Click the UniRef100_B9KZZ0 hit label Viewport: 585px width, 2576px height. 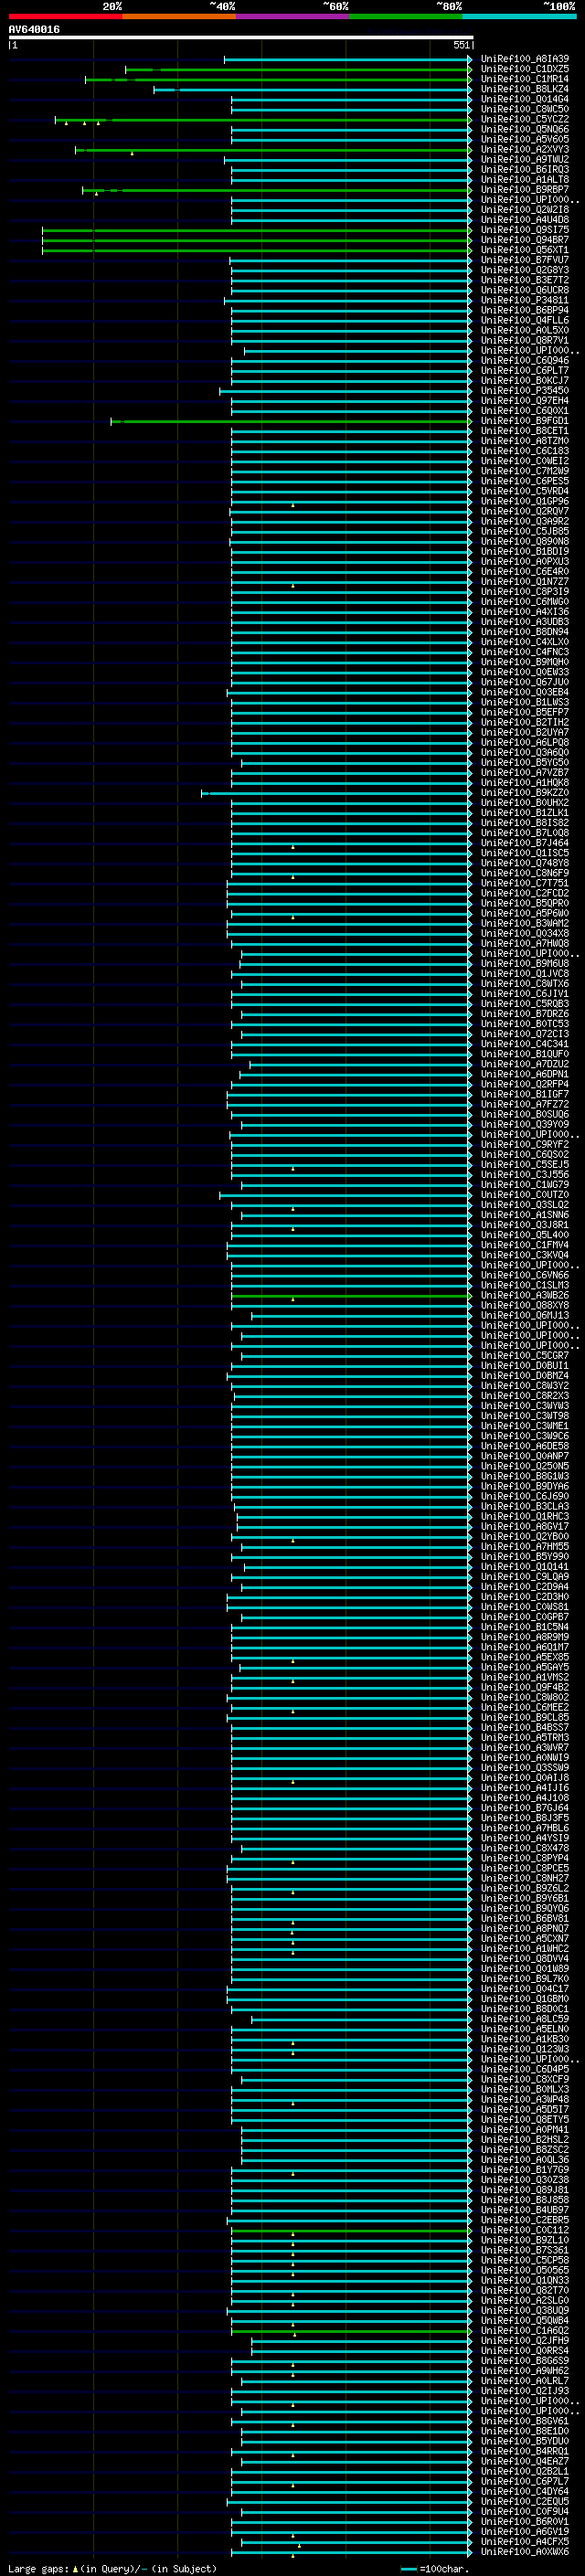(525, 793)
